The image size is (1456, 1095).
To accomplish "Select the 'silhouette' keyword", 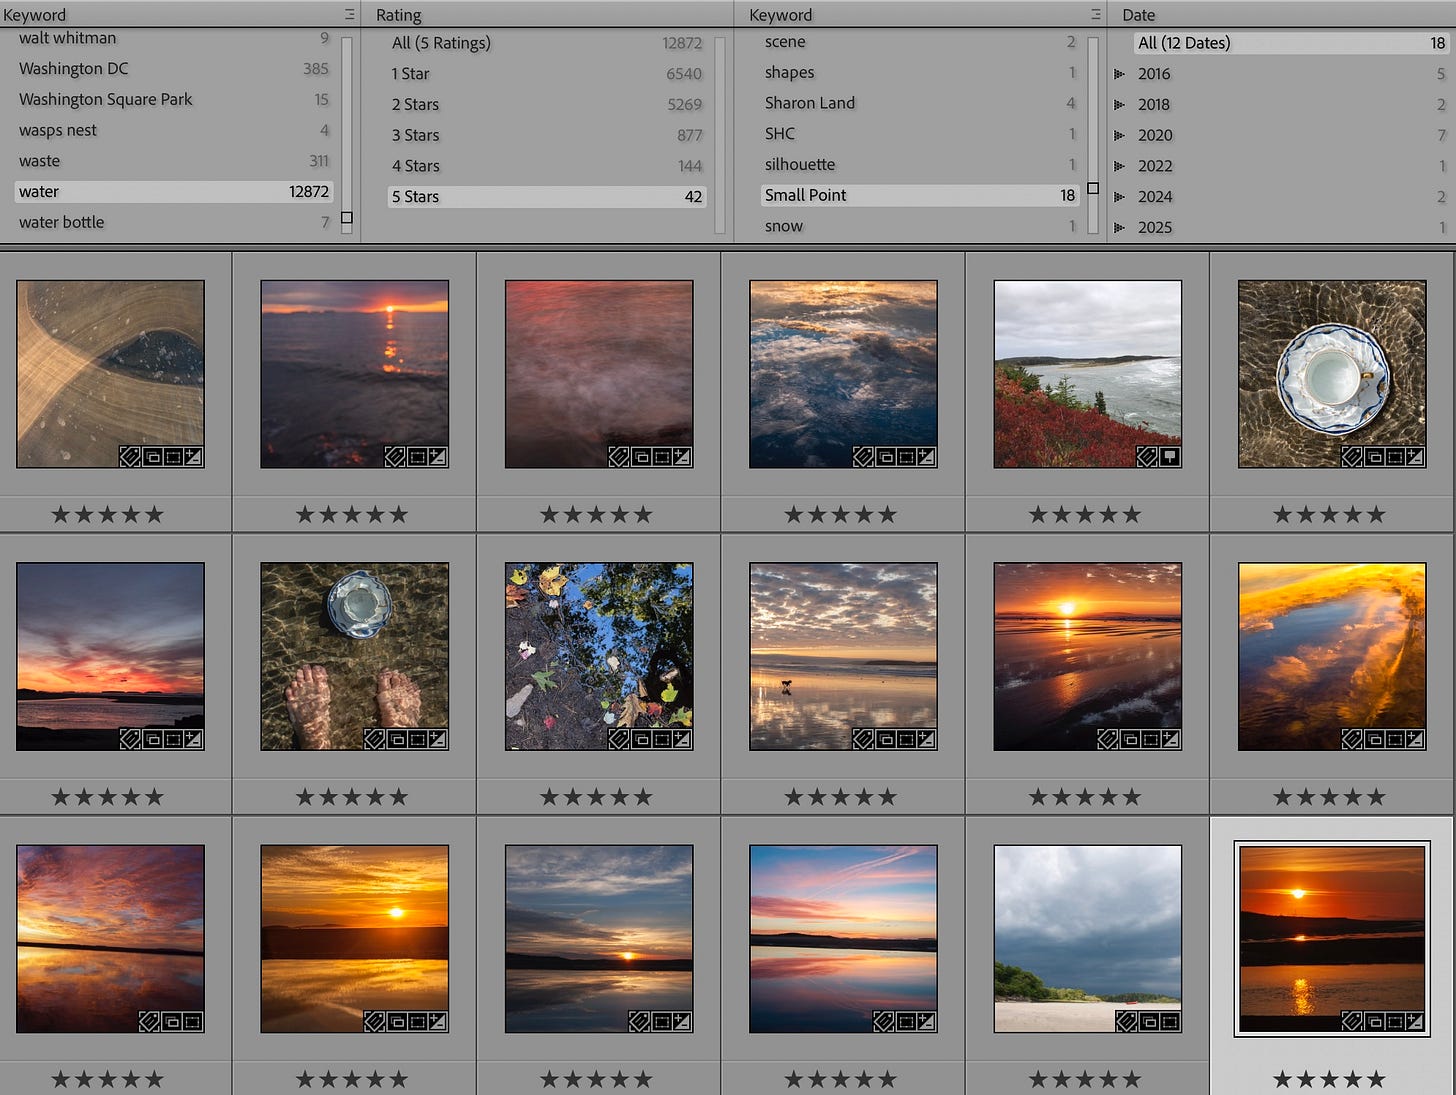I will pyautogui.click(x=920, y=164).
